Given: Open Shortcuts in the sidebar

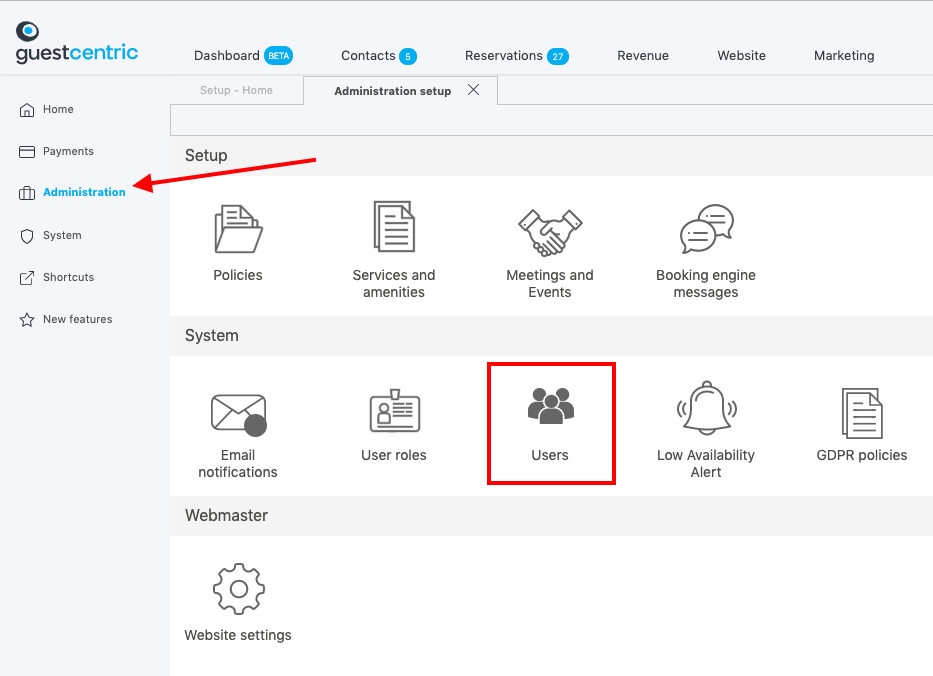Looking at the screenshot, I should pyautogui.click(x=68, y=277).
